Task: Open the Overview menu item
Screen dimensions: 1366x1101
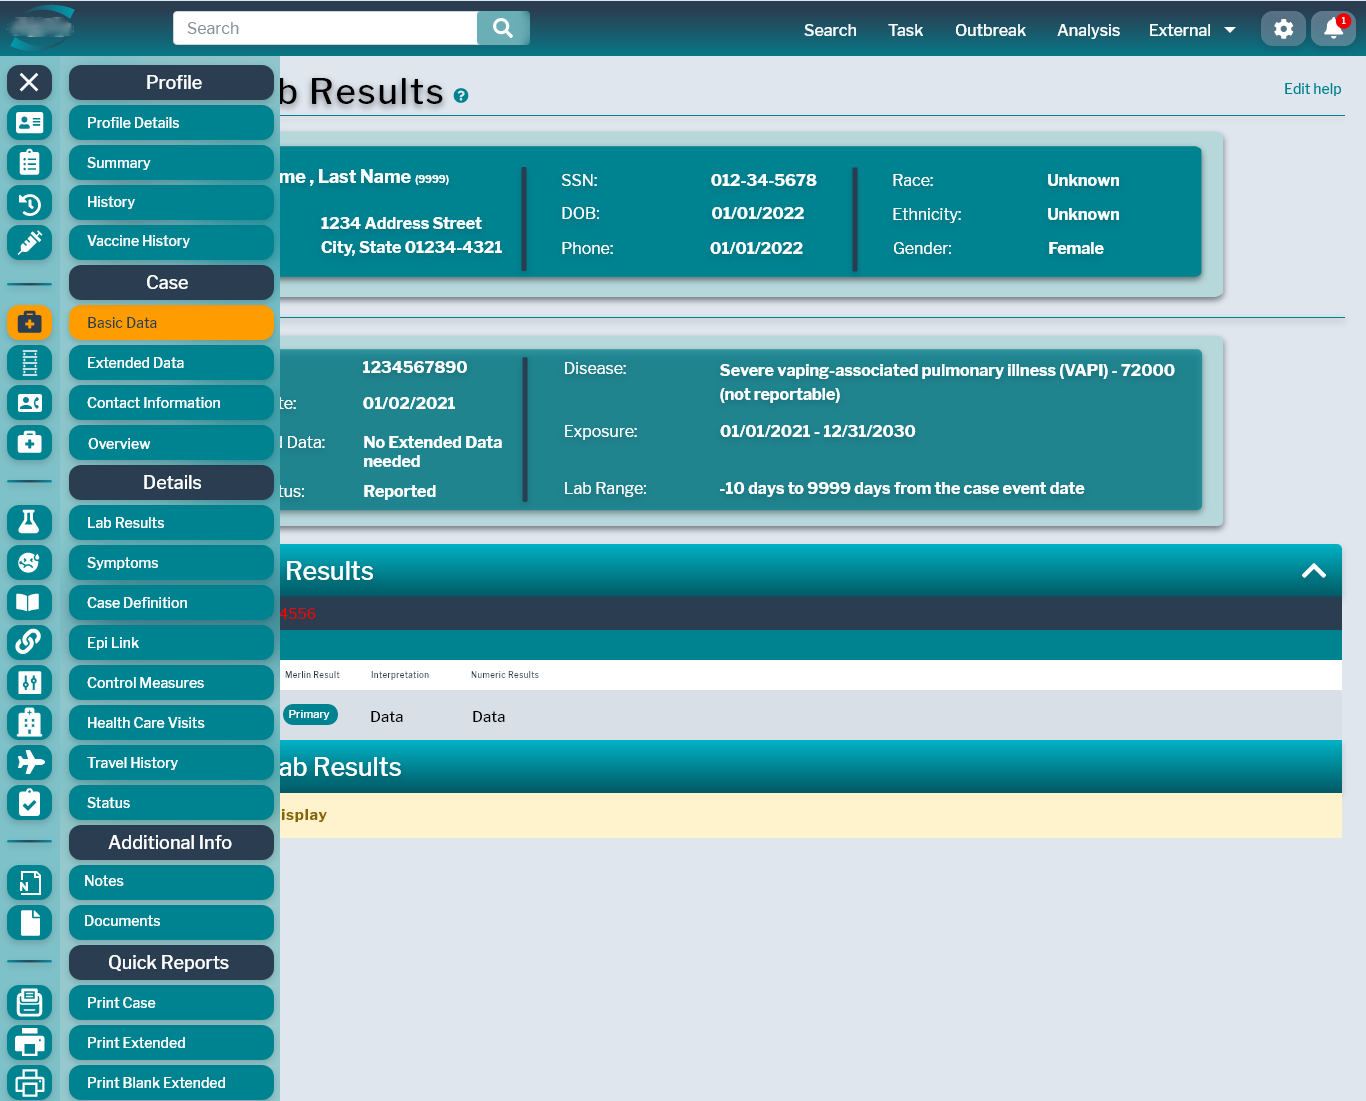Action: [171, 442]
